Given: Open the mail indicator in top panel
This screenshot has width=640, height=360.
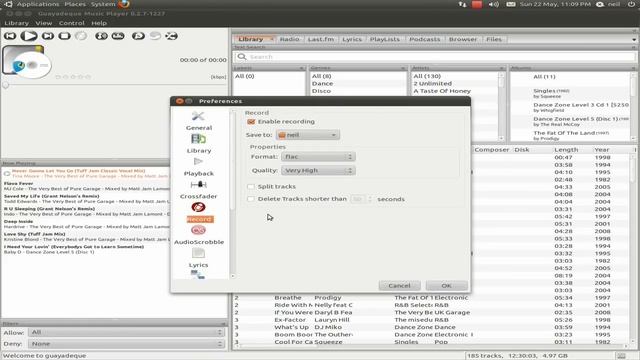Looking at the screenshot, I should (x=511, y=4).
